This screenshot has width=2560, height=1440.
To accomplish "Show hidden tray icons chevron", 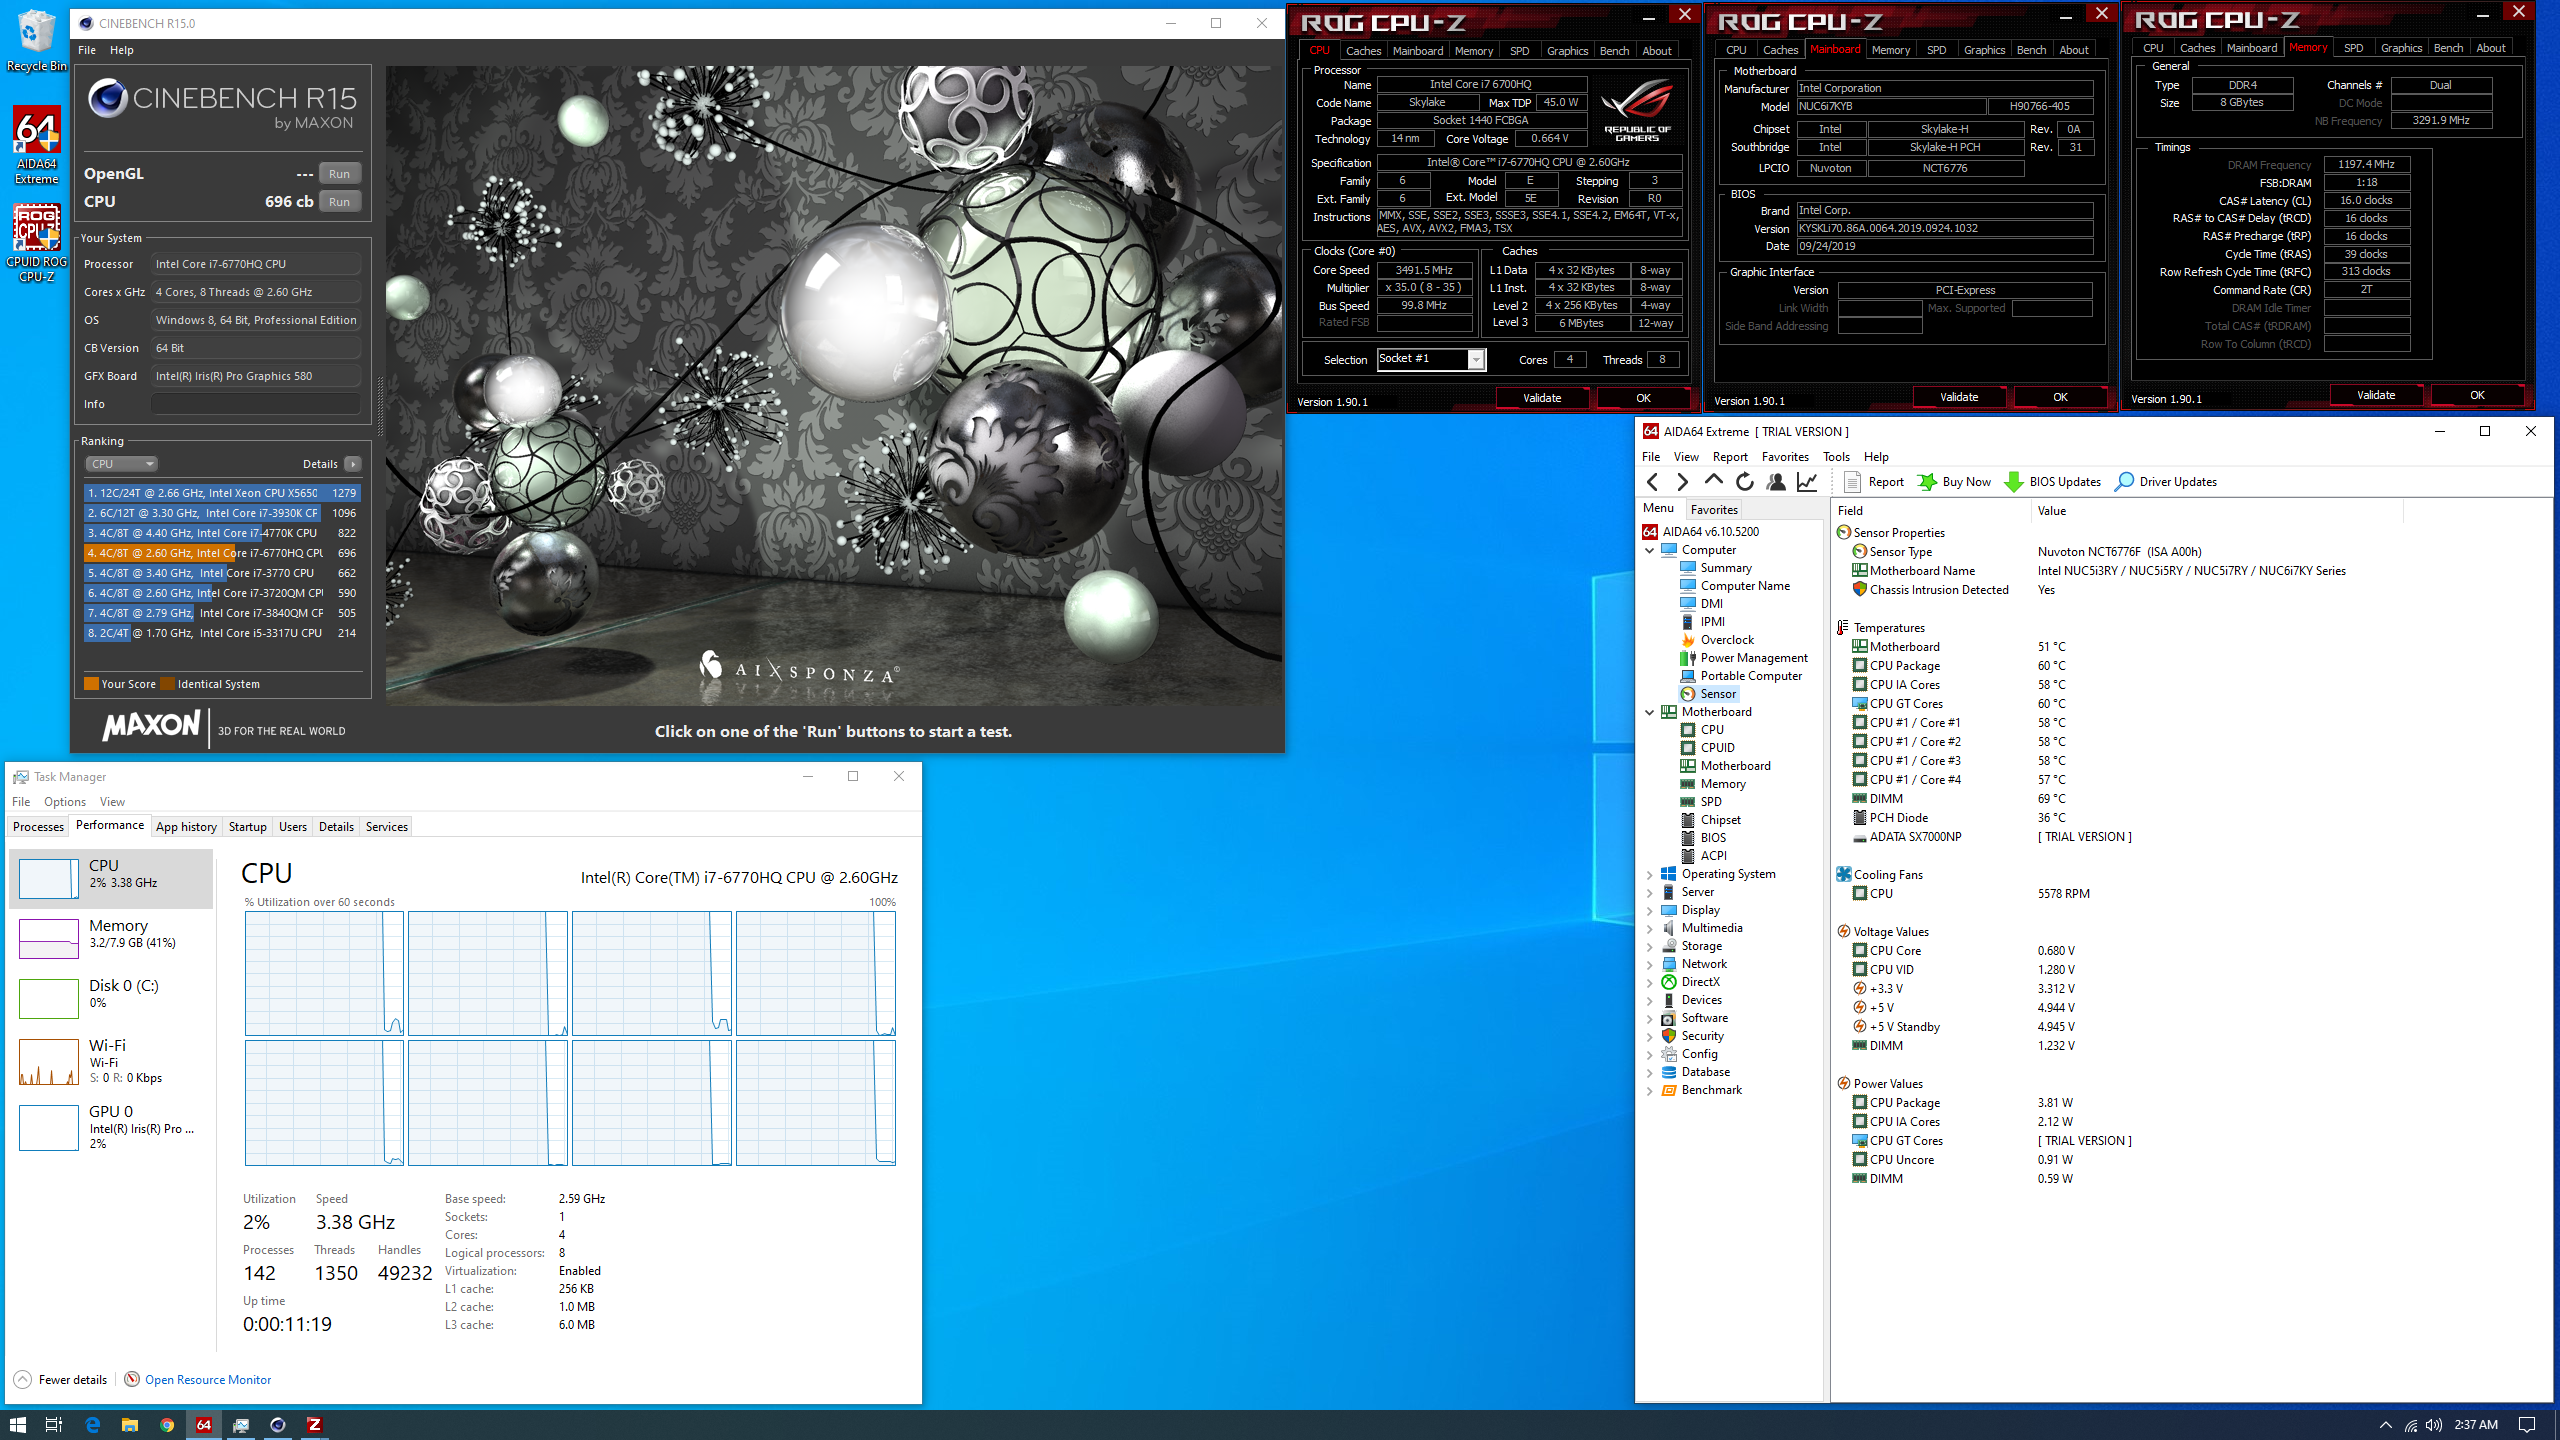I will point(2385,1425).
